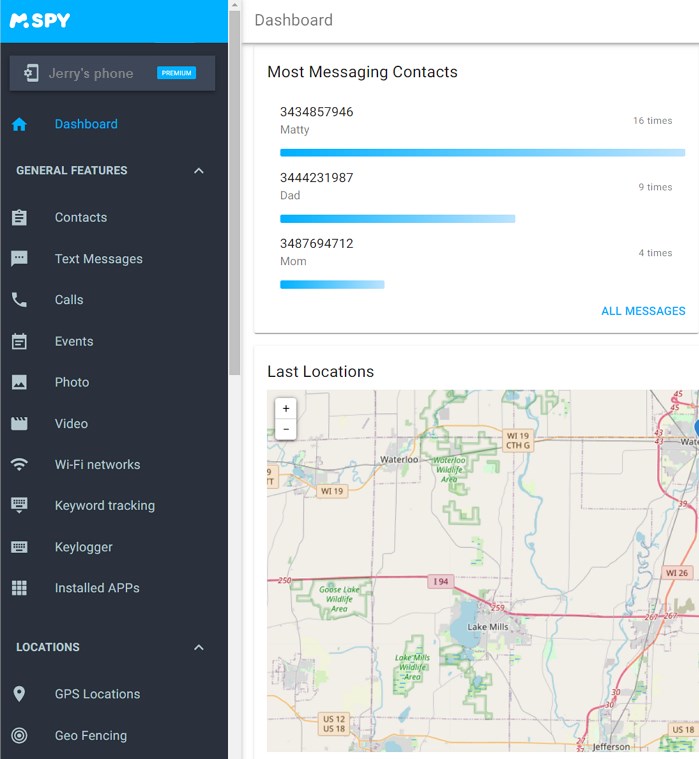
Task: Click phone number 3487694712
Action: [317, 243]
